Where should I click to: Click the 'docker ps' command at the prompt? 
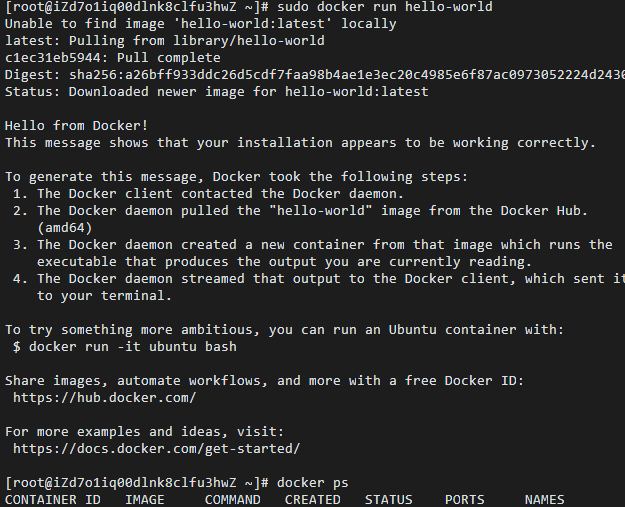coord(312,483)
